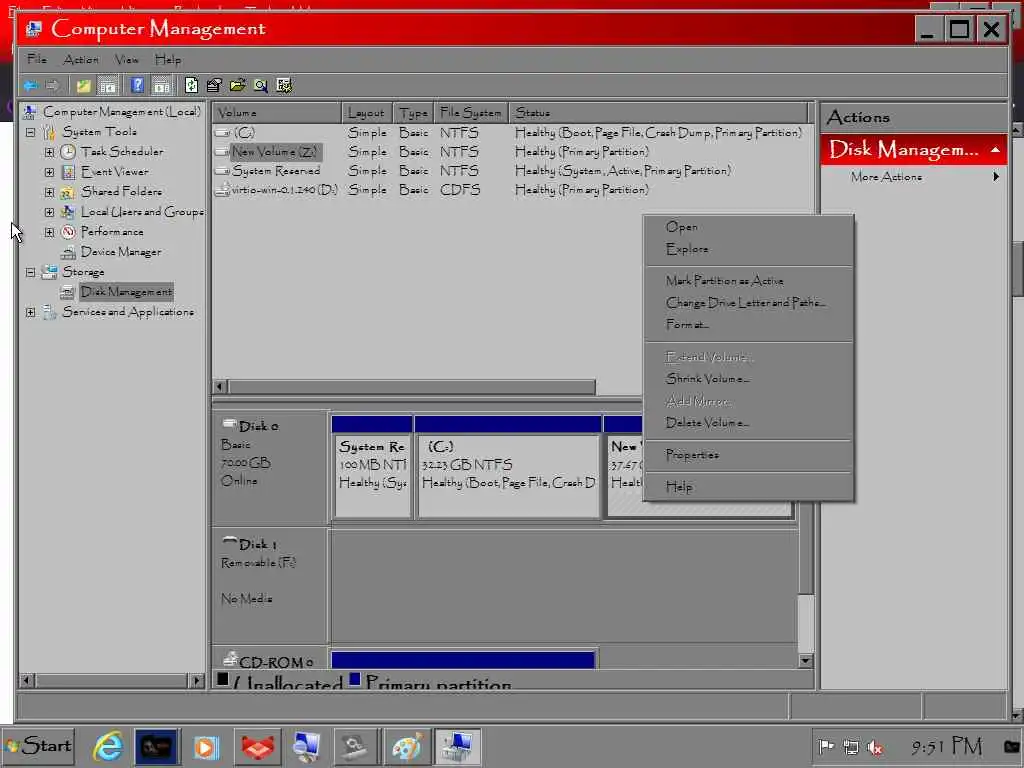Sort by the Status column header
The width and height of the screenshot is (1024, 768).
(658, 113)
